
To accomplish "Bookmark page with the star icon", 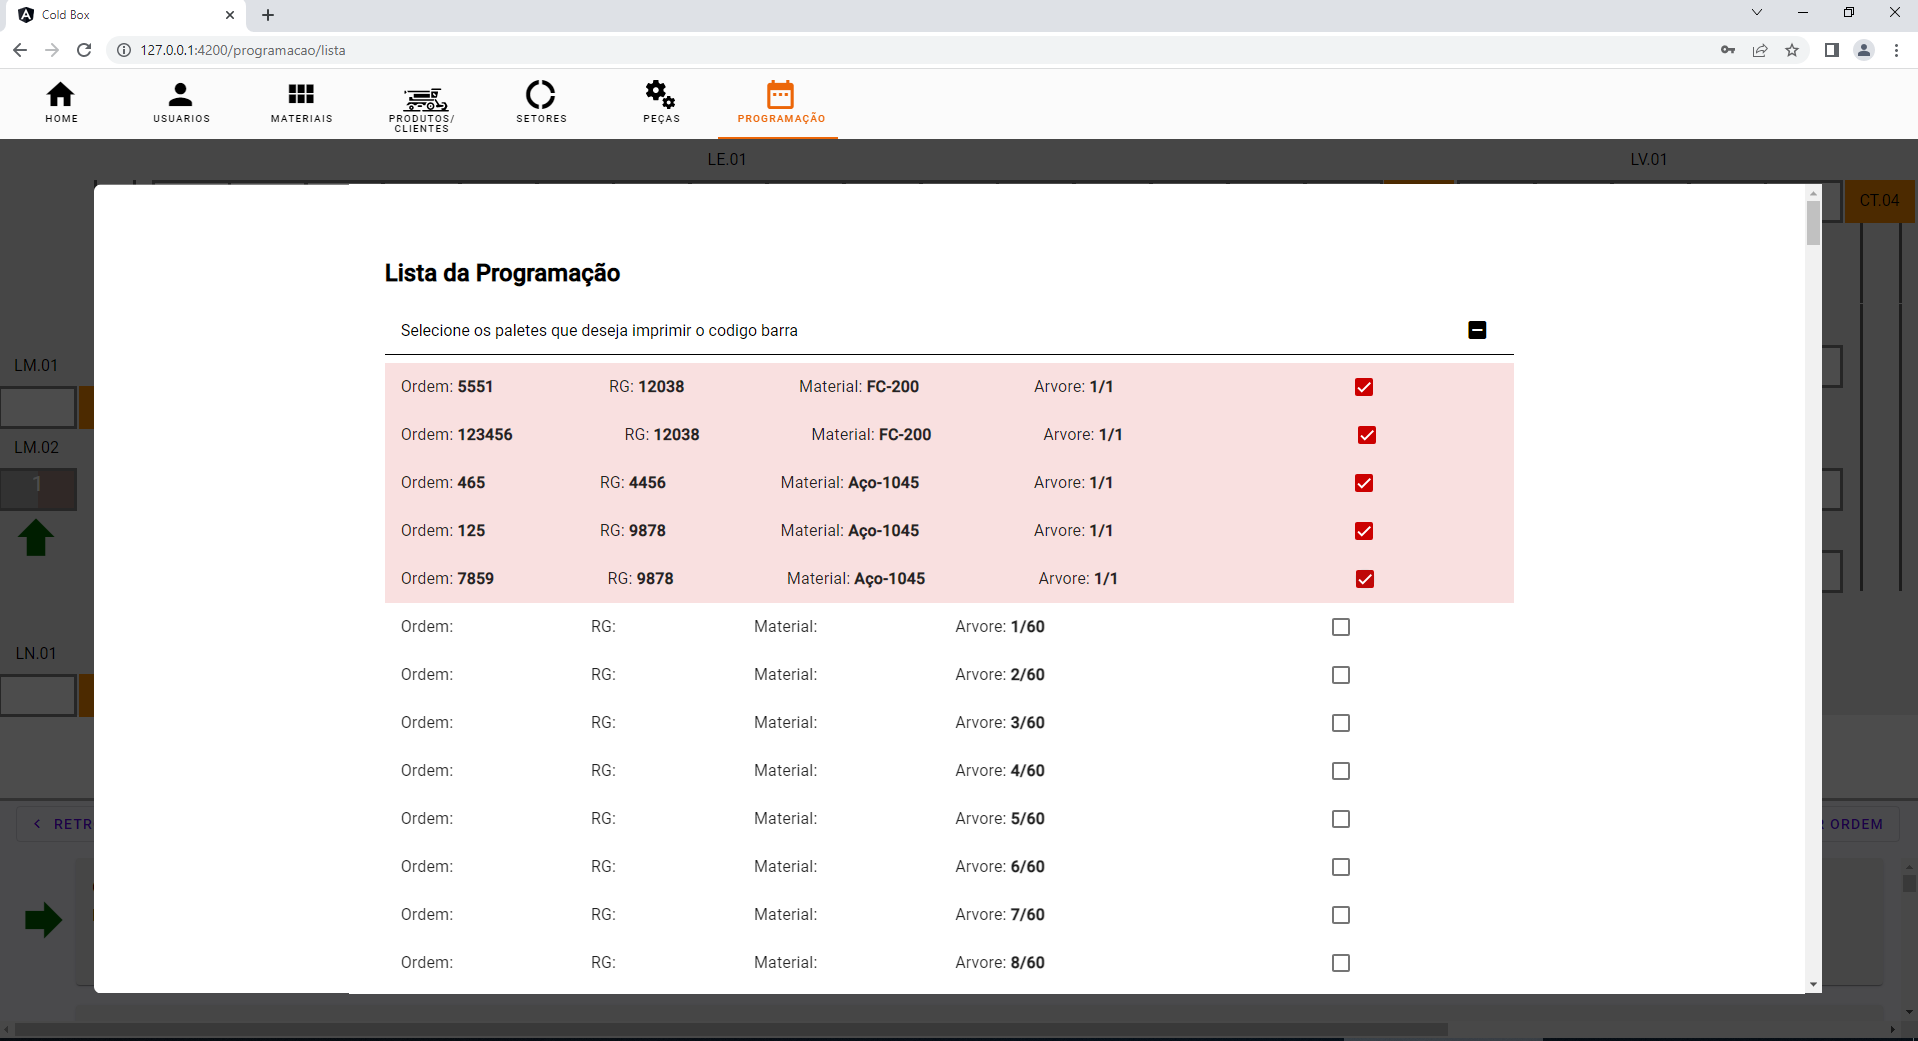I will point(1792,50).
